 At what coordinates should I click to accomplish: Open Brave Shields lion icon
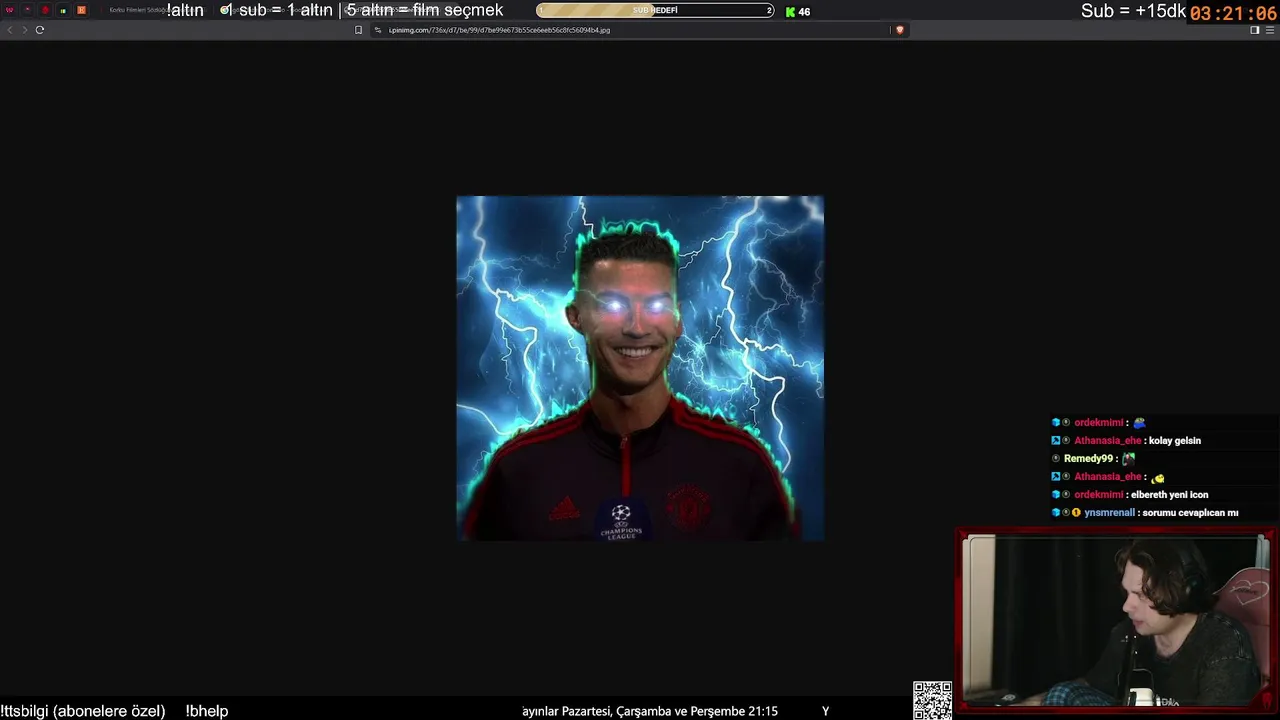(x=900, y=30)
